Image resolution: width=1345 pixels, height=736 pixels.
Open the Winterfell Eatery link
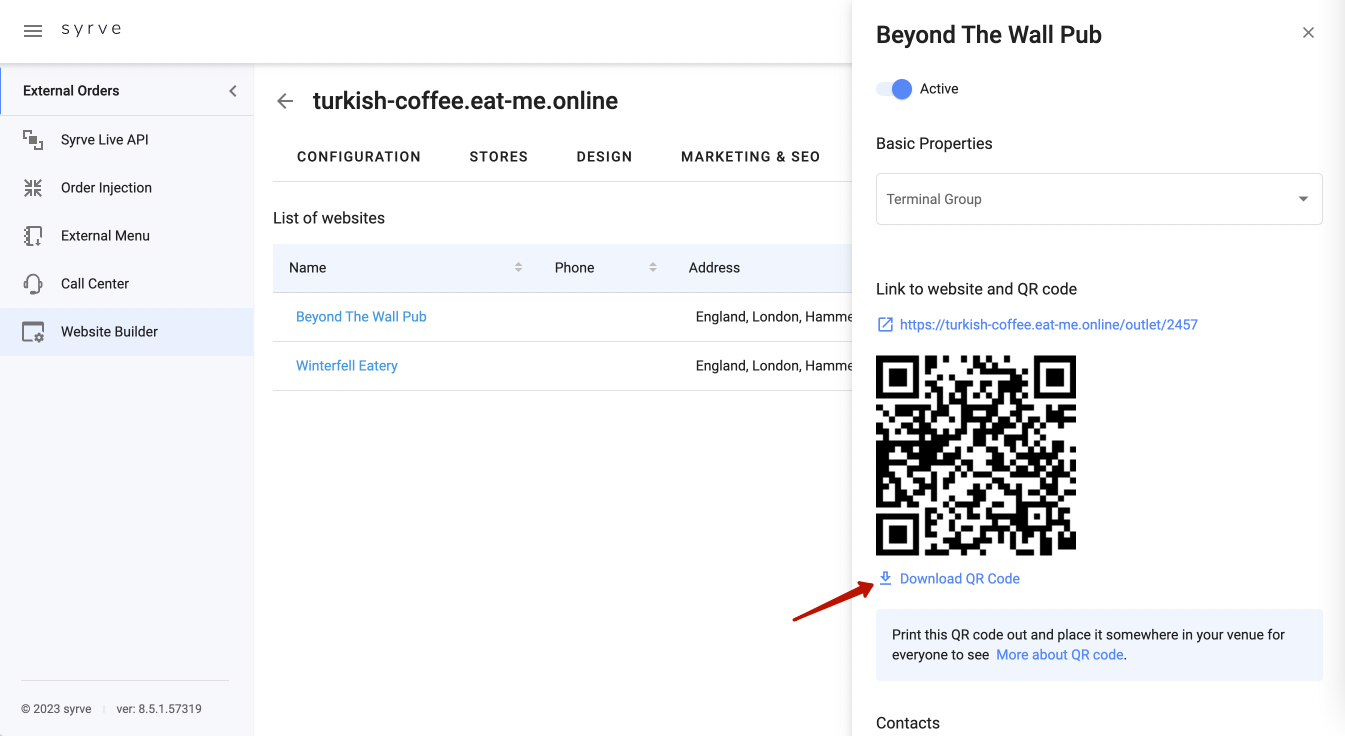pos(347,366)
